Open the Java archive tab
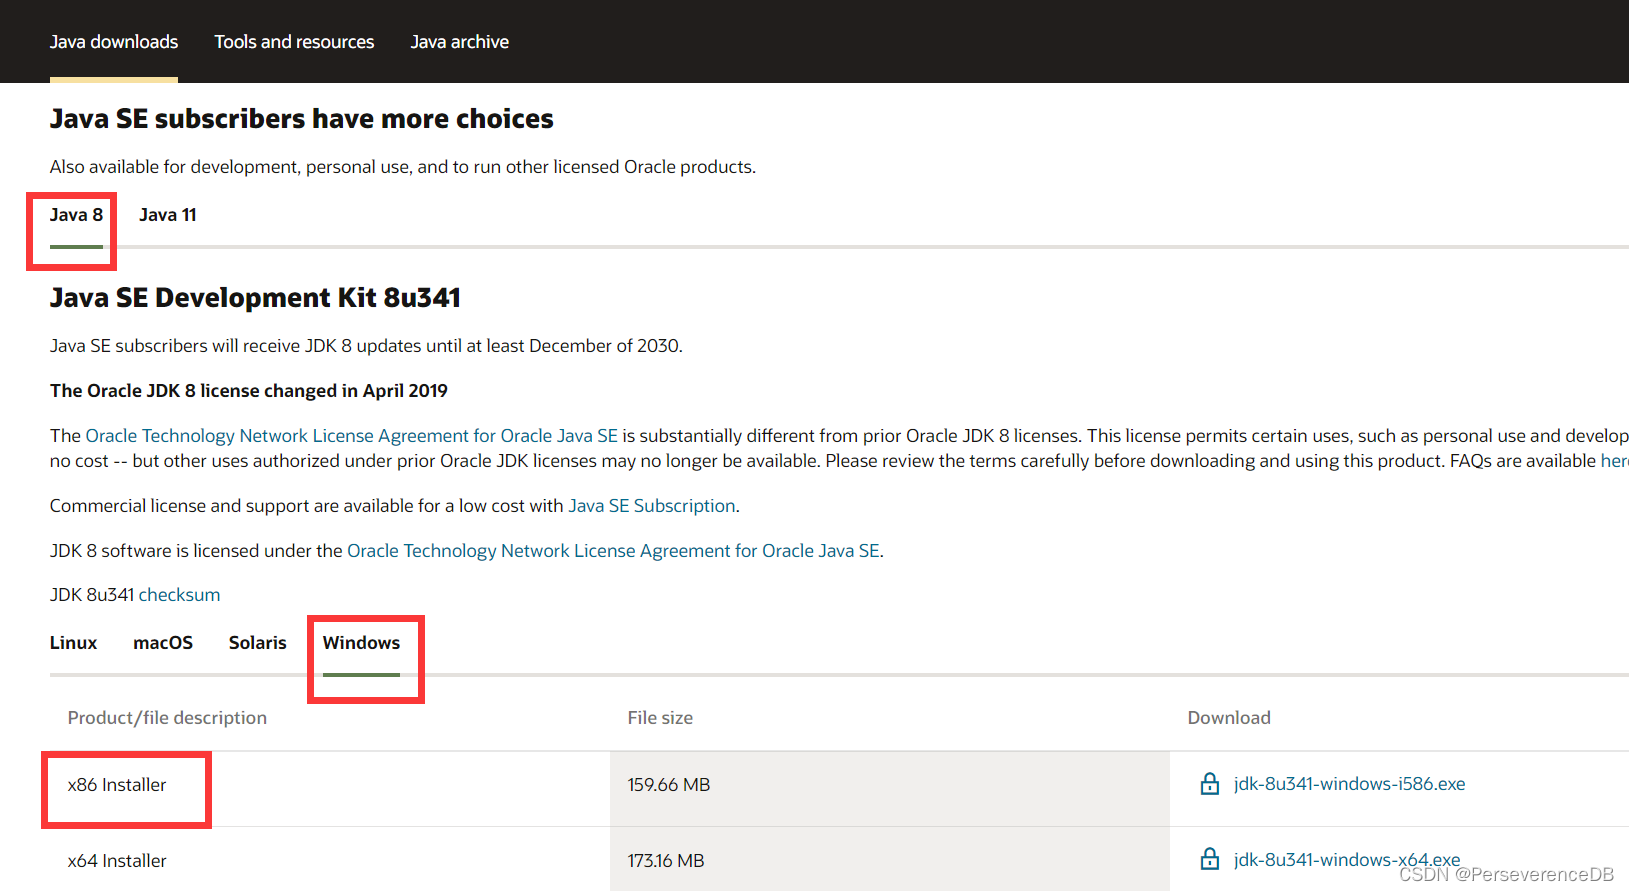The width and height of the screenshot is (1629, 891). [460, 42]
